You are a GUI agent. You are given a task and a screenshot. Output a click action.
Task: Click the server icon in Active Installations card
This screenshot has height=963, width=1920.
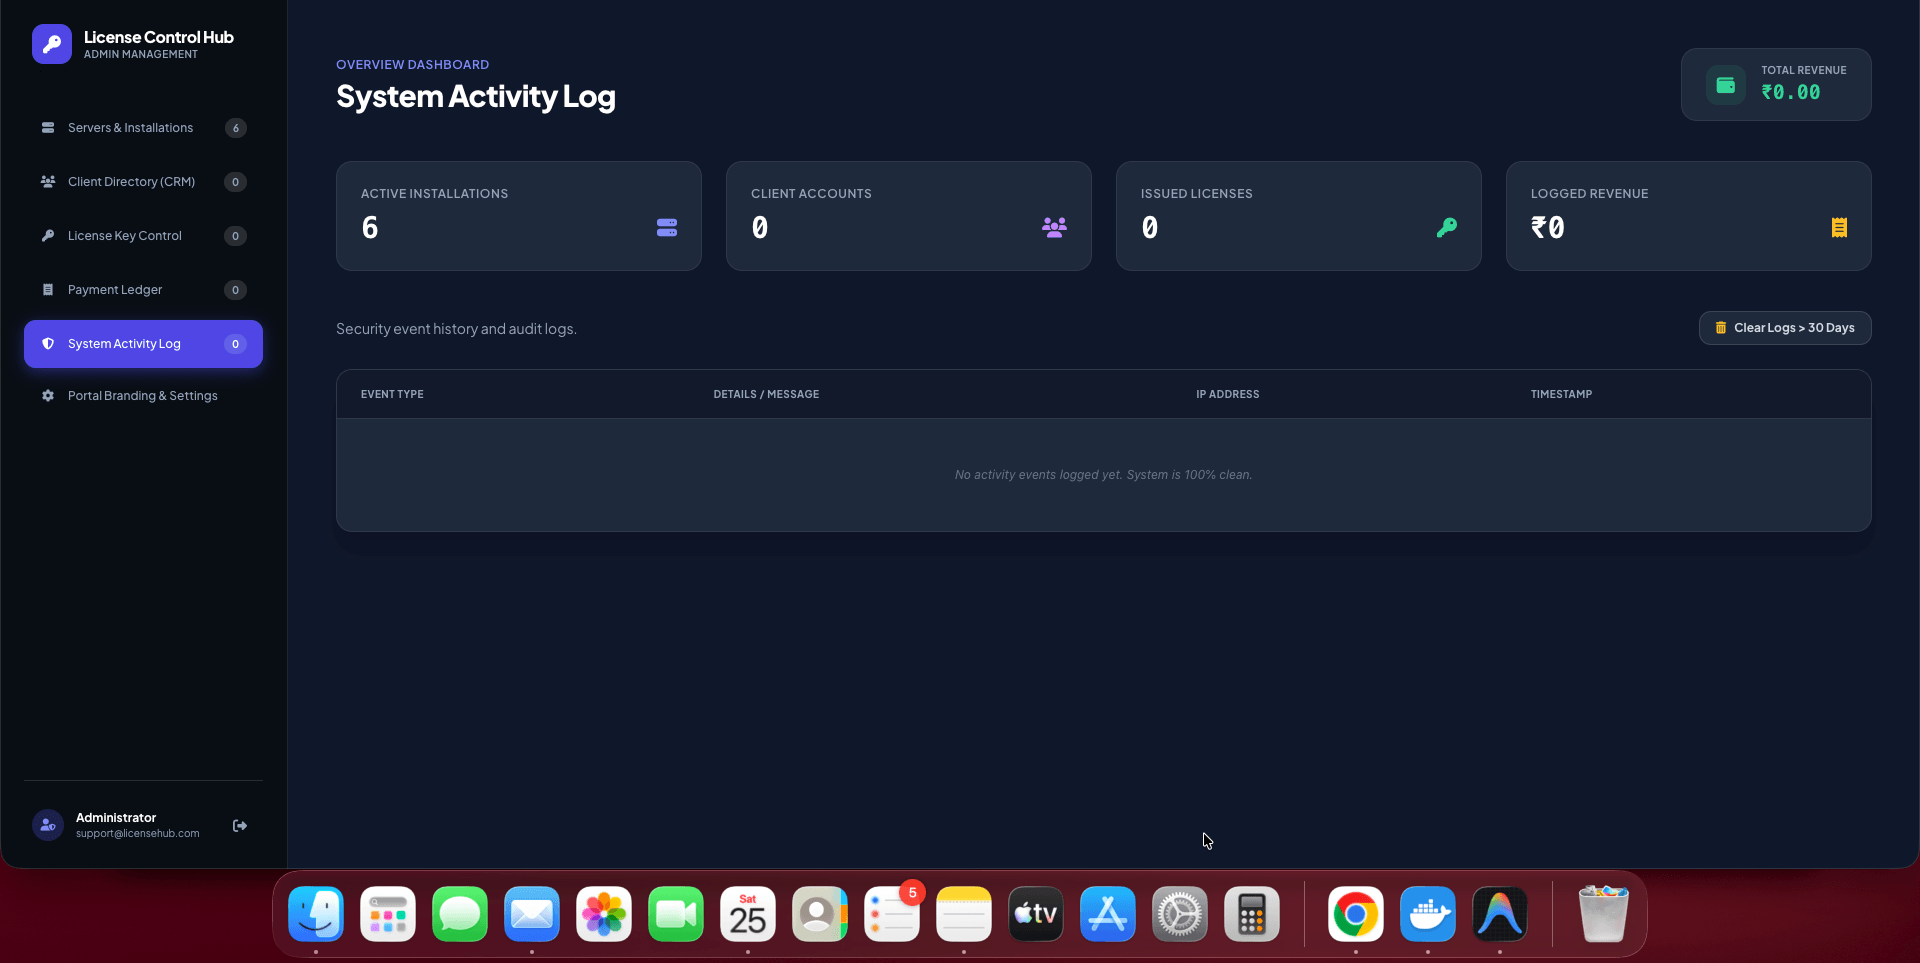tap(667, 228)
